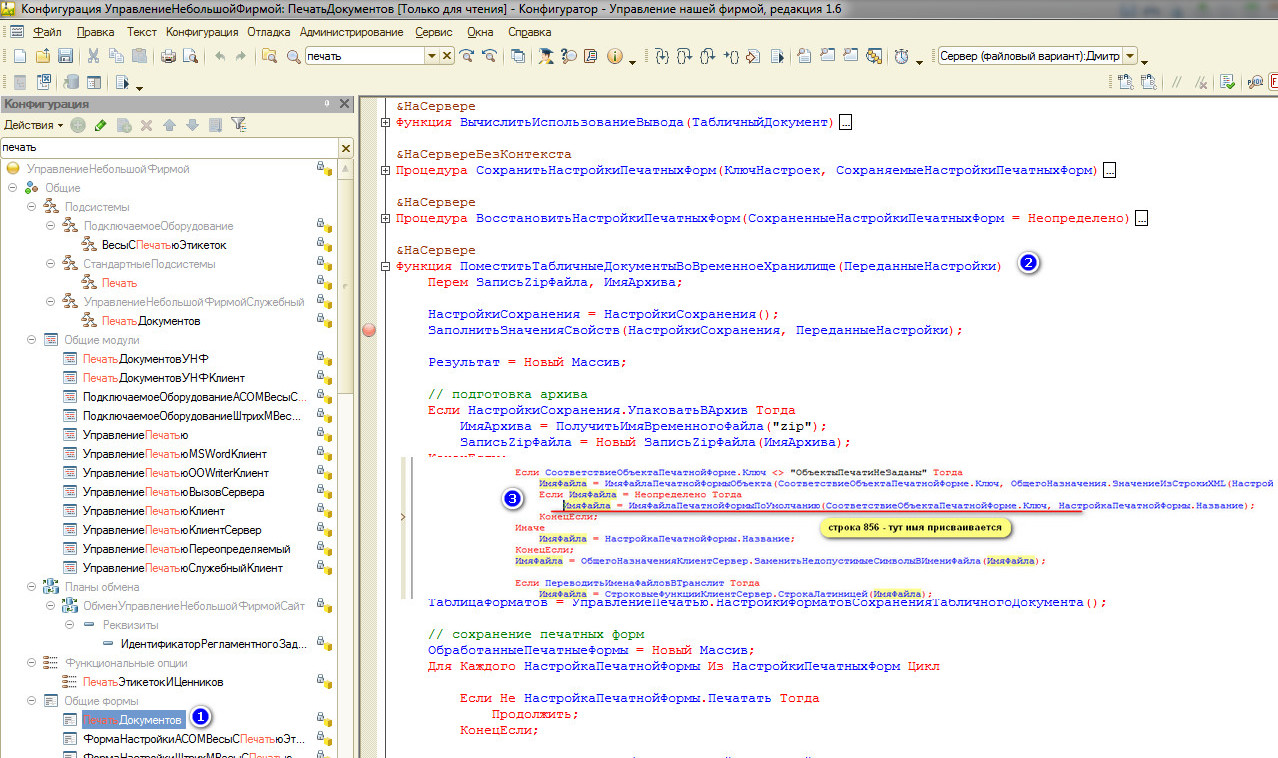Click the Step Into debugger icon
The width and height of the screenshot is (1278, 758).
661,56
